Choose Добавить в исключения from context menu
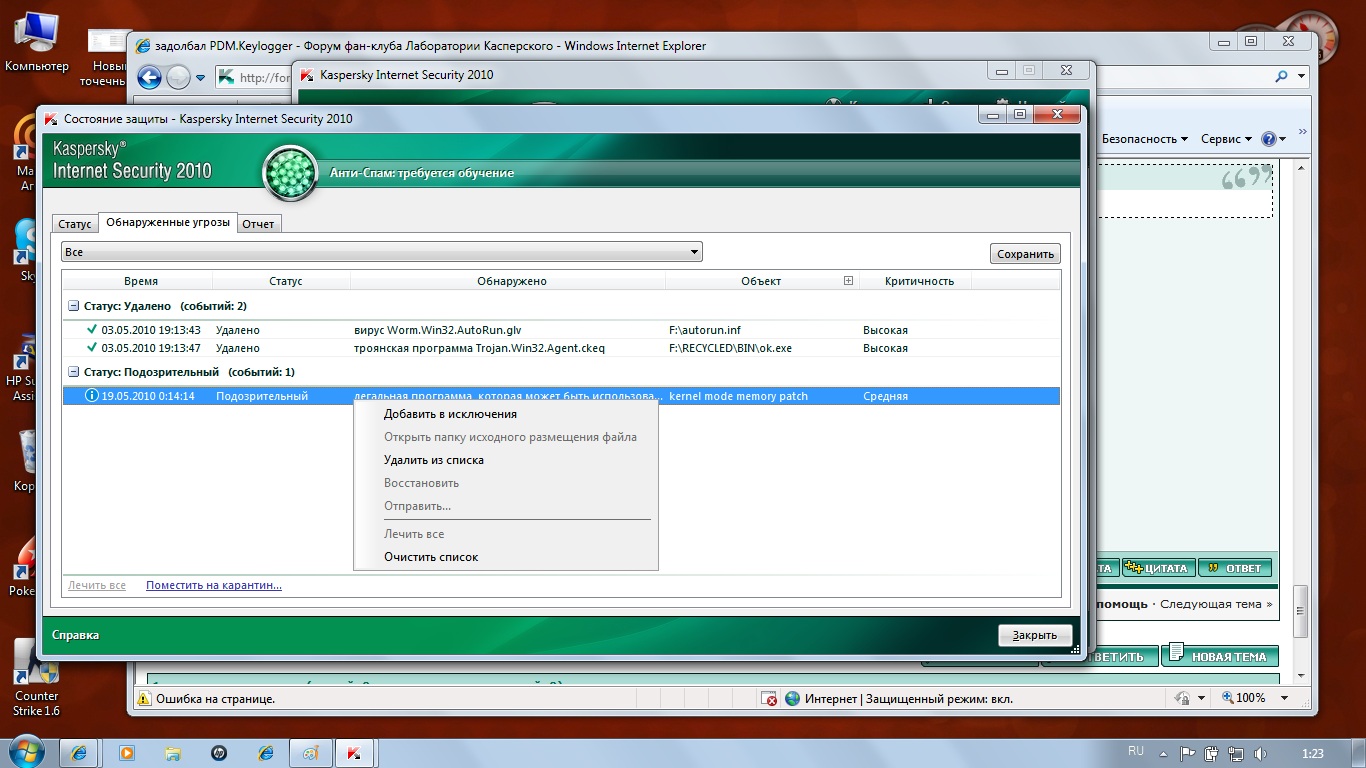 pos(450,414)
